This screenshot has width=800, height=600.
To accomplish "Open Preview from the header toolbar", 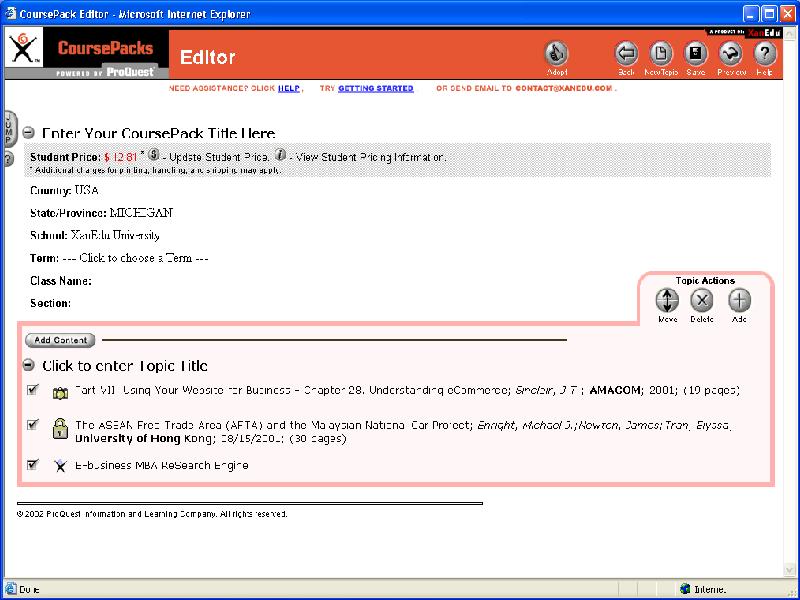I will (x=731, y=54).
